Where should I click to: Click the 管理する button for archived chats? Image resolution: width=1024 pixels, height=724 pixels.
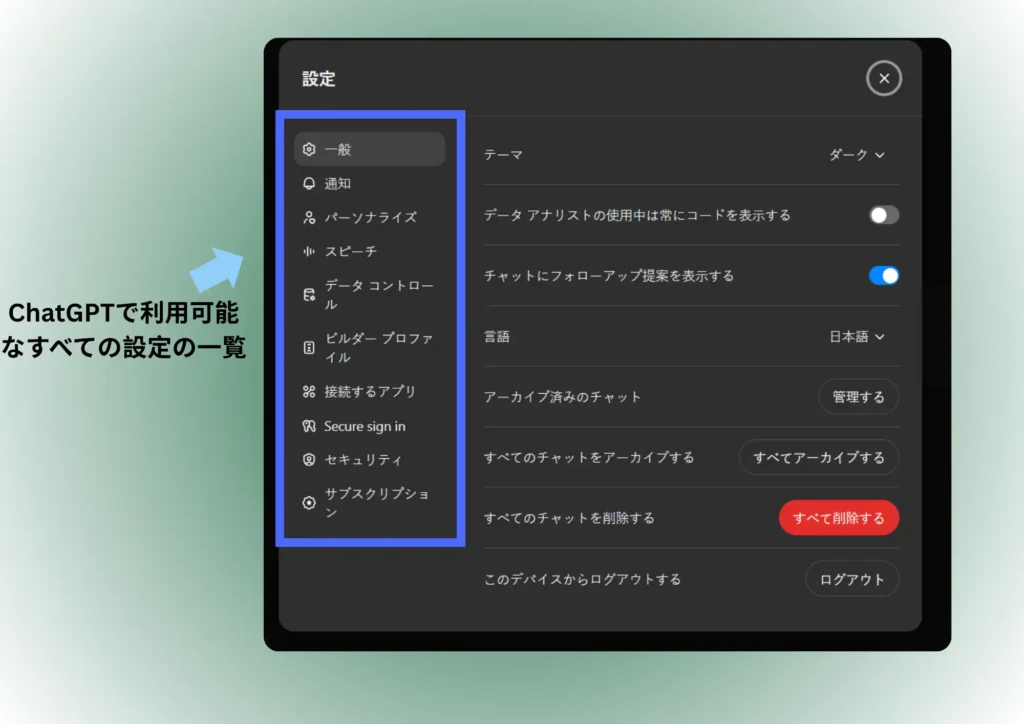858,397
